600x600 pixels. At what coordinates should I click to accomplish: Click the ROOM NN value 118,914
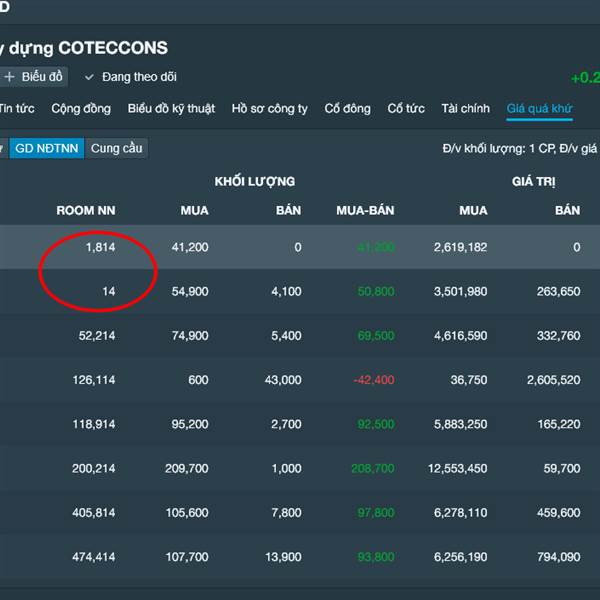[94, 424]
